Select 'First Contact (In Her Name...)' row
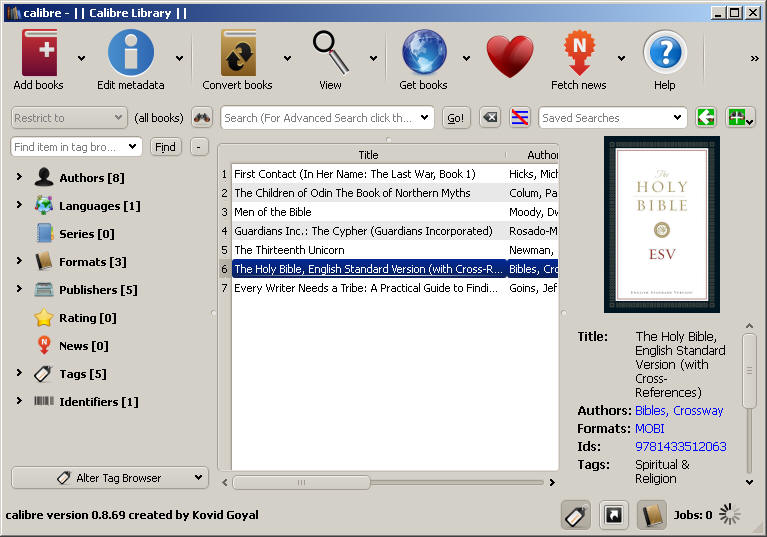767x537 pixels. 390,174
